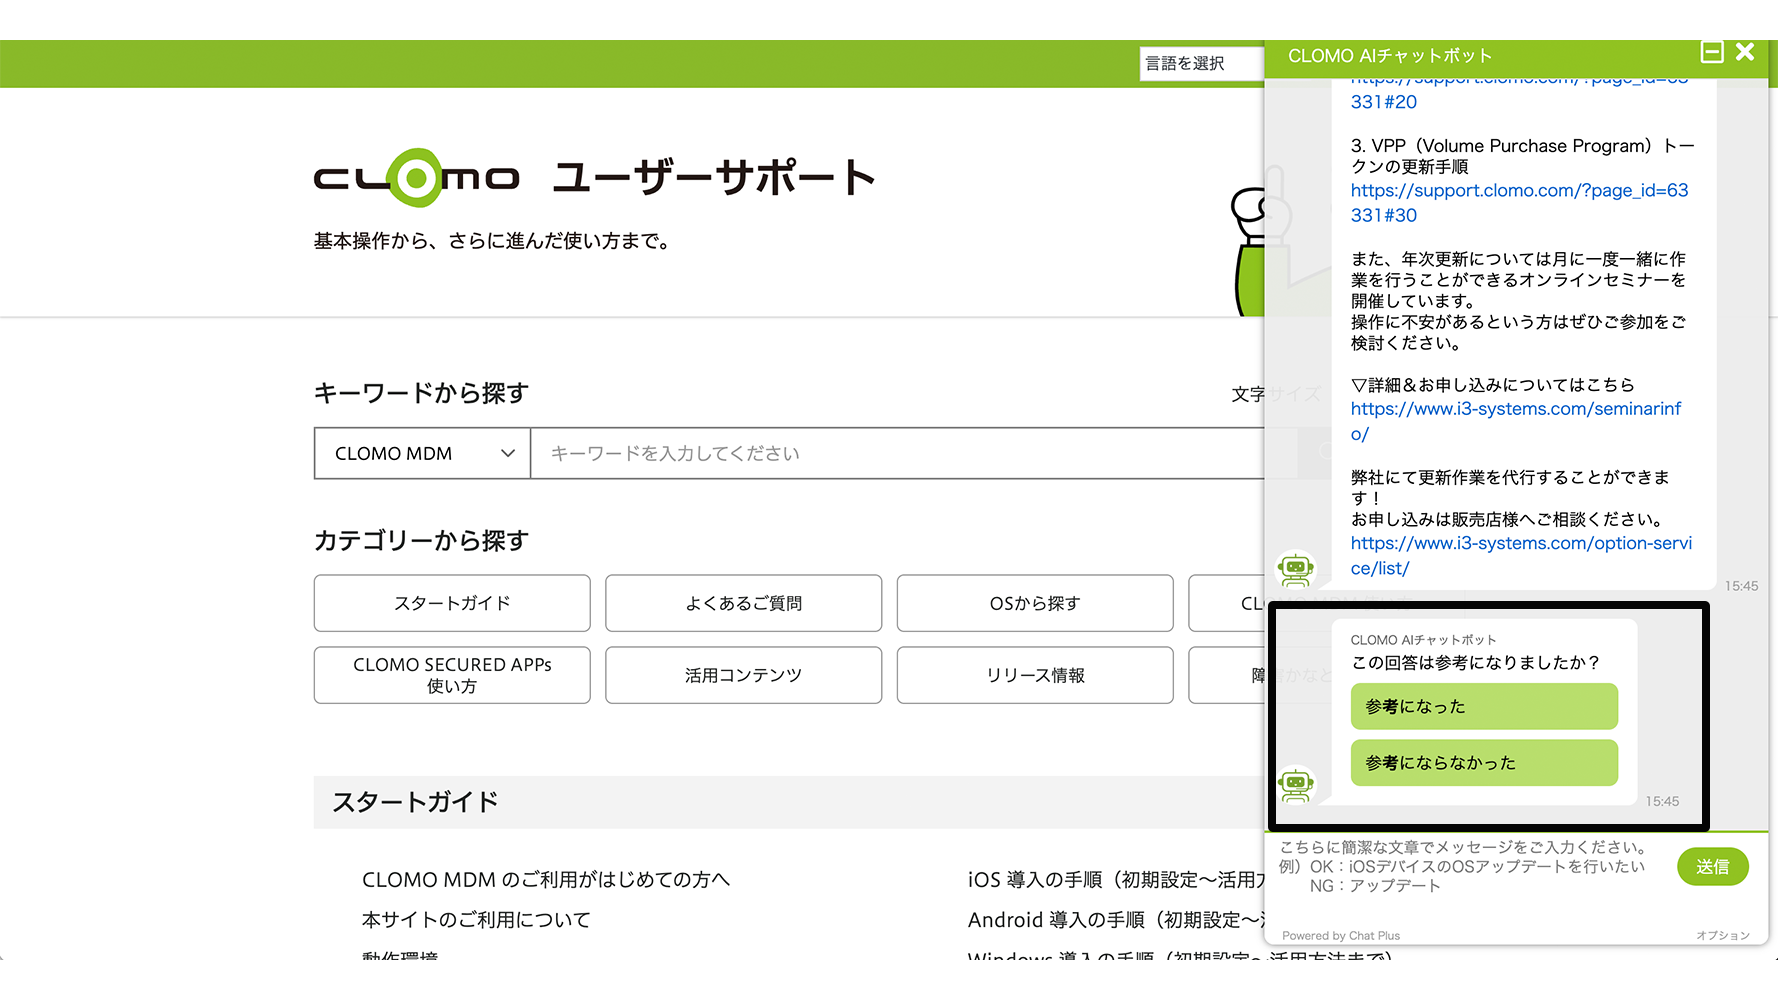
Task: Click the カテゴリーから探す heading
Action: (421, 541)
